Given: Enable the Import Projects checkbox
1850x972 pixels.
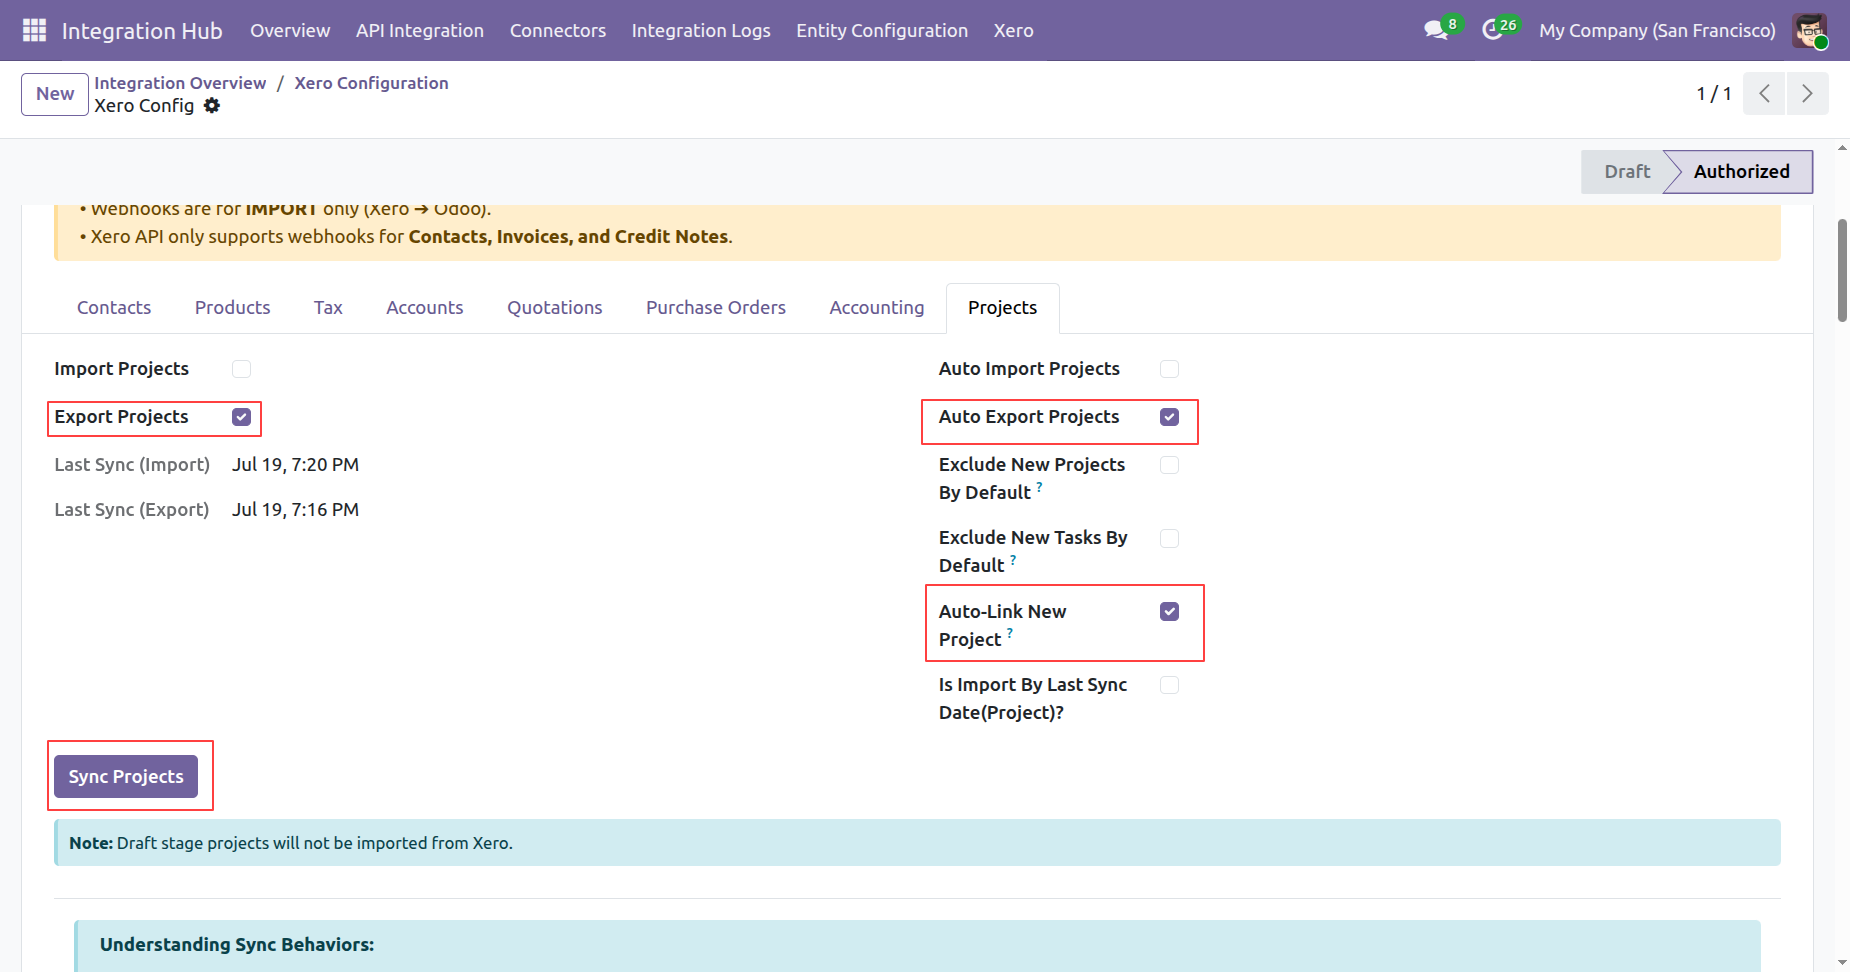Looking at the screenshot, I should (x=241, y=369).
